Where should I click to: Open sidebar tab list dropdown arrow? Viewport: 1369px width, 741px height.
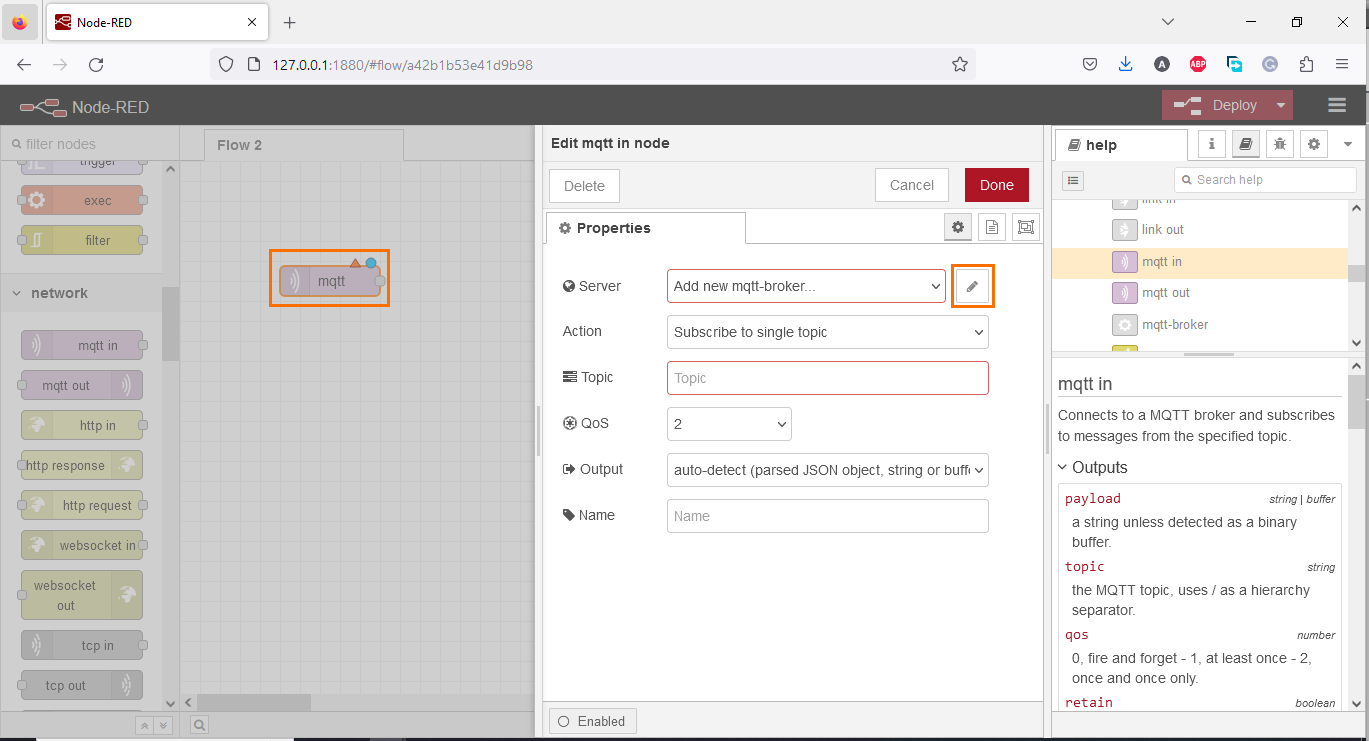1347,145
